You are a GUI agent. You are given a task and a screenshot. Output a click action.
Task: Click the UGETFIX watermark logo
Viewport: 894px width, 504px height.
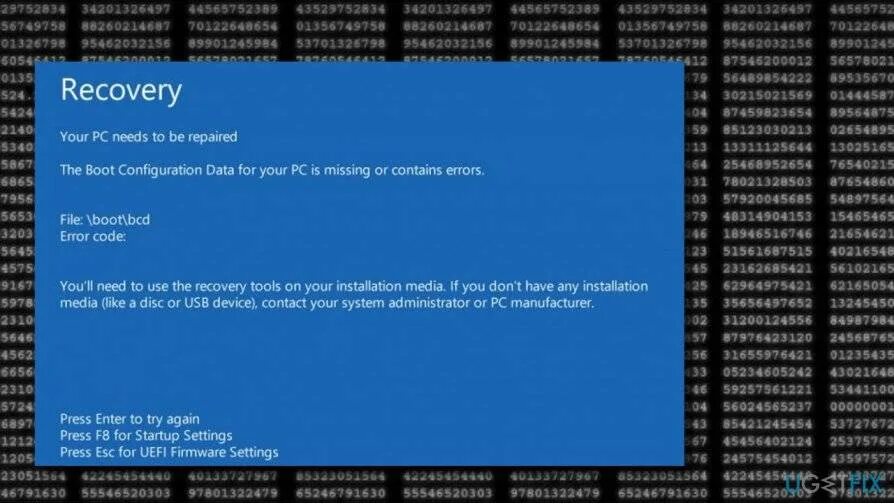pos(836,483)
